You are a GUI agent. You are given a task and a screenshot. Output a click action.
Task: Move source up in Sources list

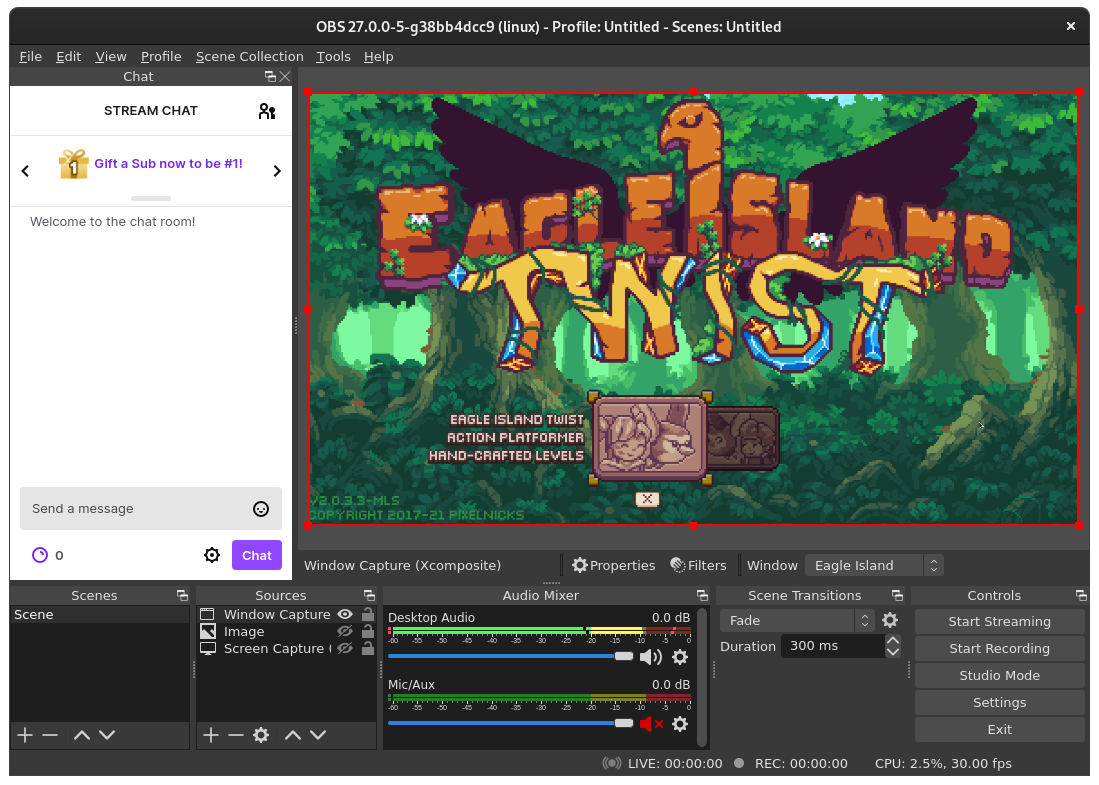click(x=293, y=735)
